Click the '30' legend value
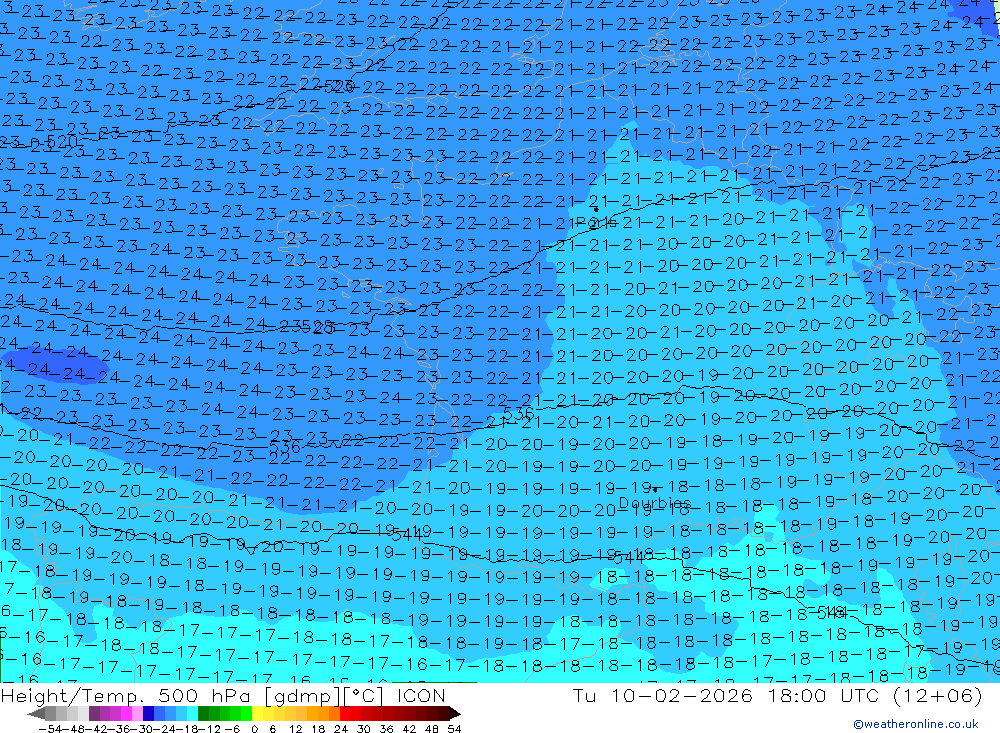 [364, 729]
